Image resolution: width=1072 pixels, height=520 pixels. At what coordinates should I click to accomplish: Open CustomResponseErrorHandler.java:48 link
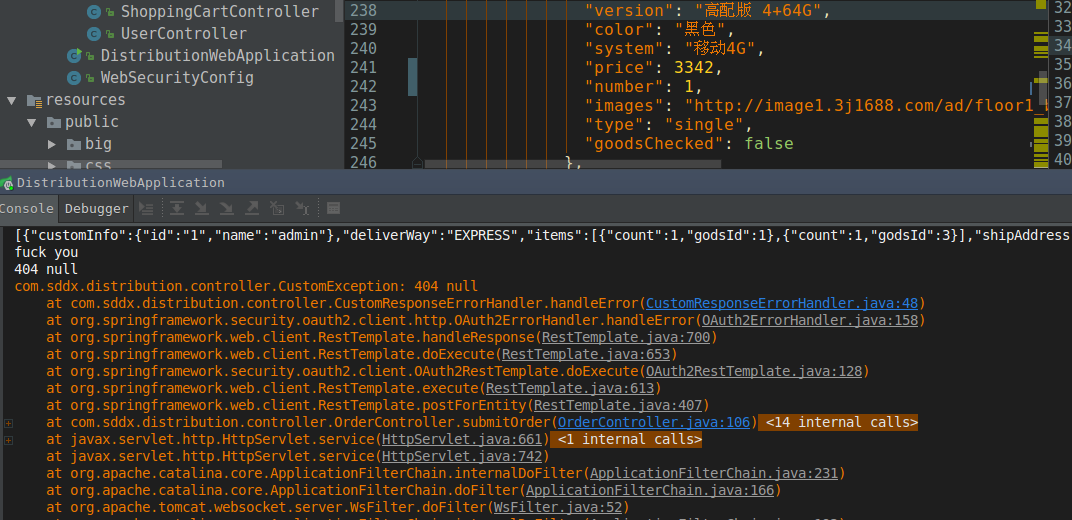point(783,303)
